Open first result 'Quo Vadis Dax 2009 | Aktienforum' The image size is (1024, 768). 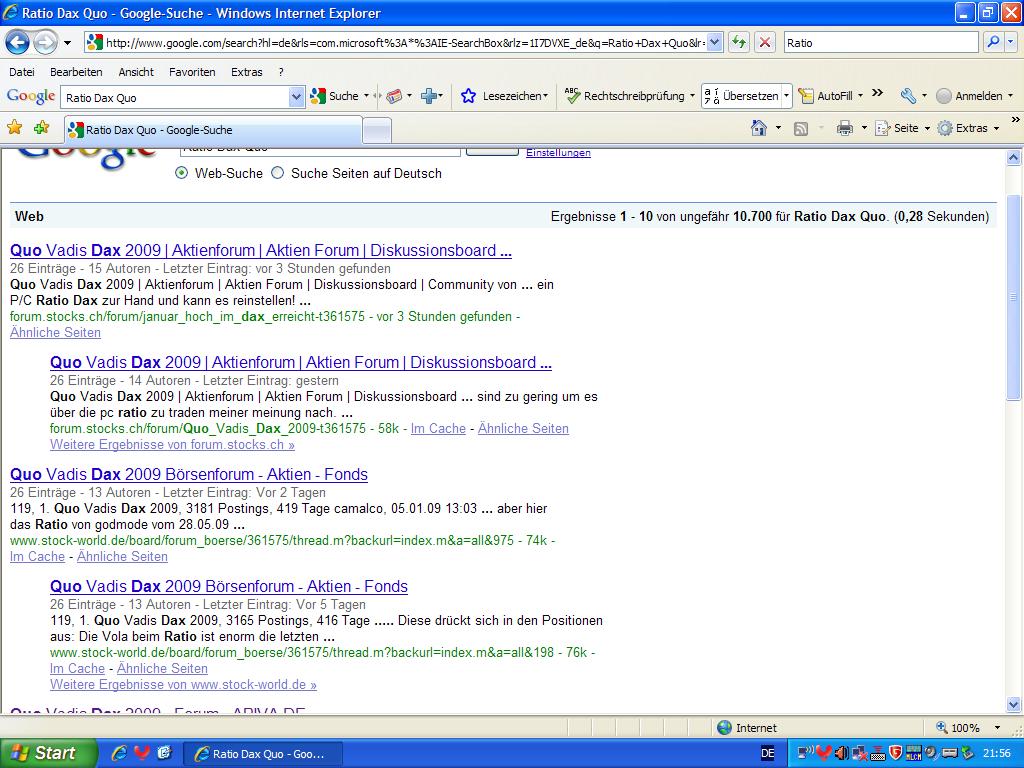tap(261, 251)
